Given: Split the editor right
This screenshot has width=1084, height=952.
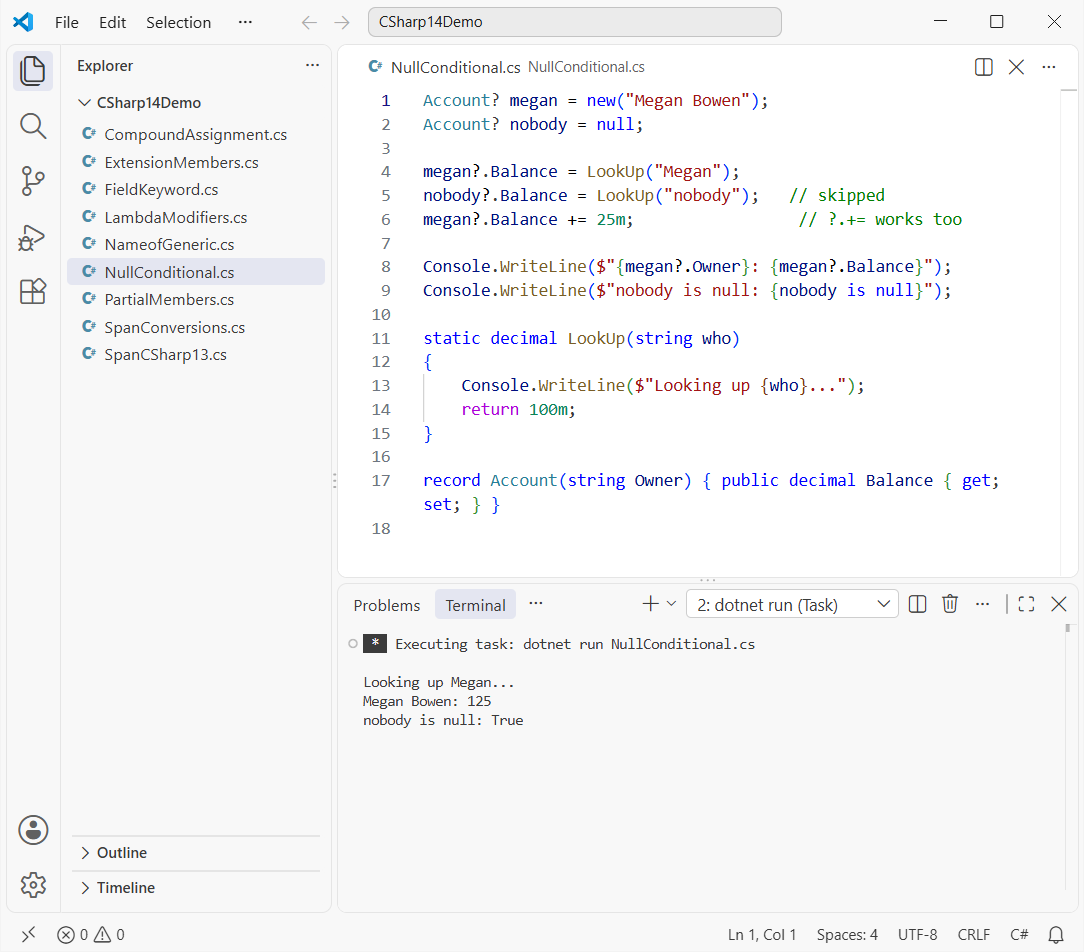Looking at the screenshot, I should click(x=983, y=67).
